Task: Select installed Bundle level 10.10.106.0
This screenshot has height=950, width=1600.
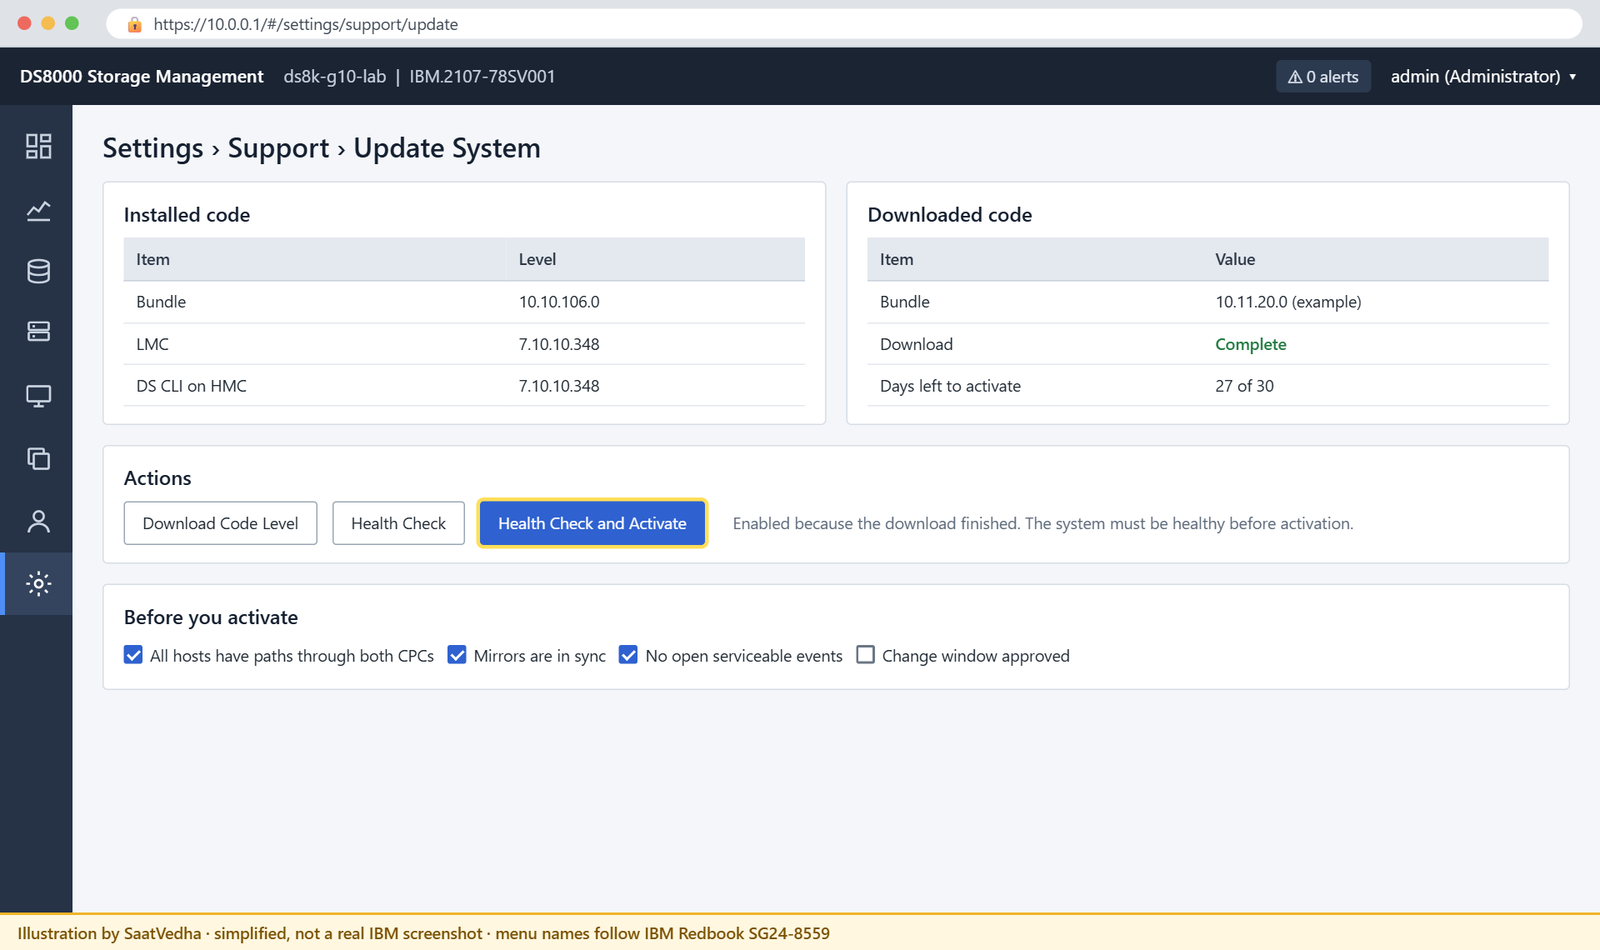Action: (x=559, y=302)
